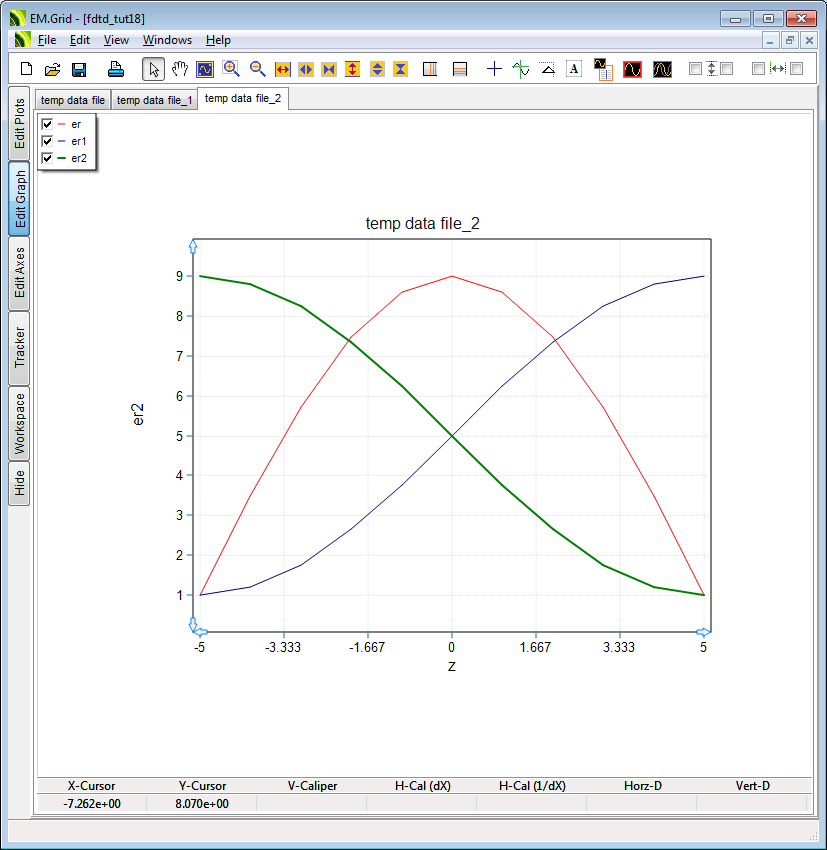The width and height of the screenshot is (827, 850).
Task: Click the New file icon
Action: [27, 69]
